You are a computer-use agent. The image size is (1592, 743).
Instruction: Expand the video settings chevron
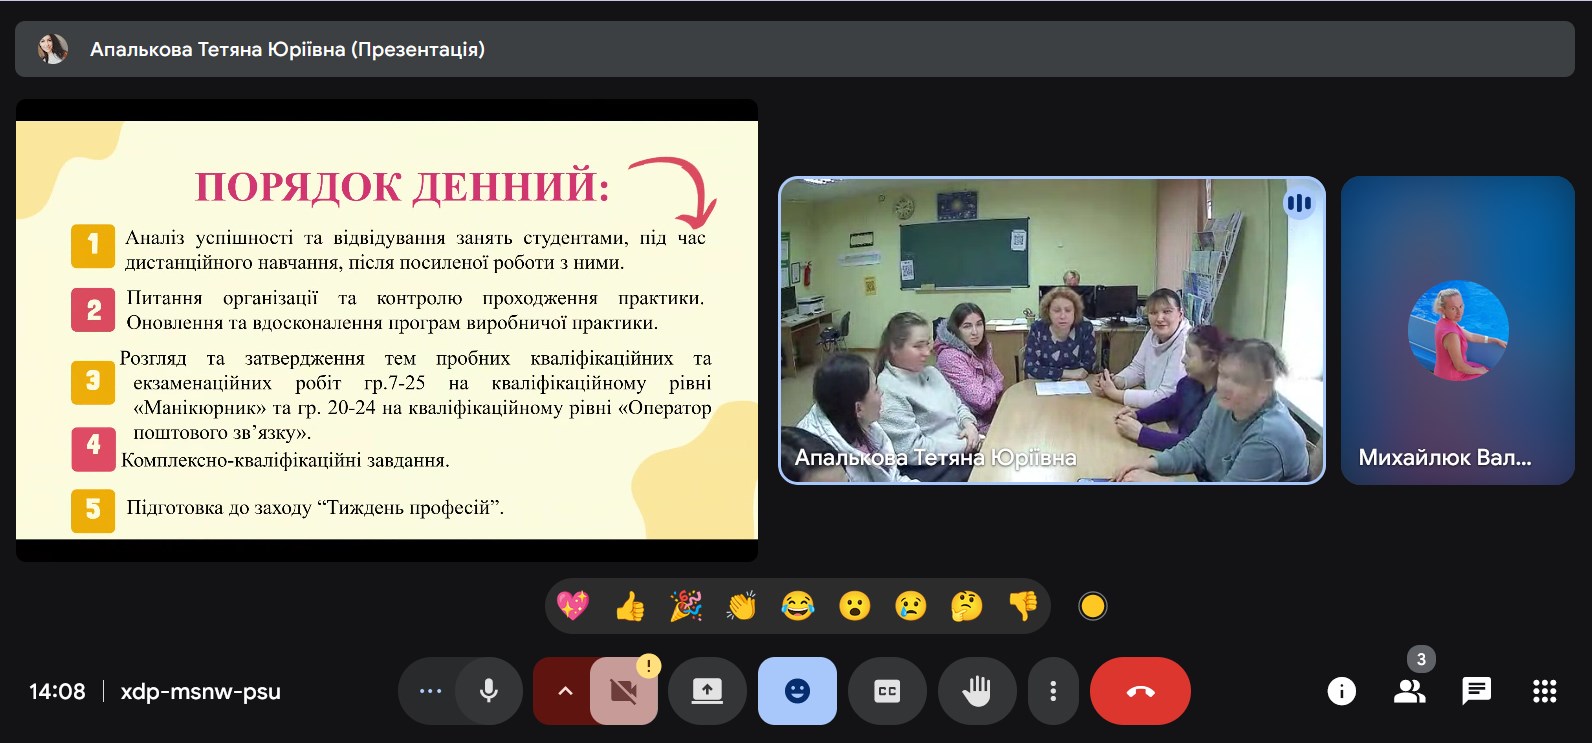[565, 691]
